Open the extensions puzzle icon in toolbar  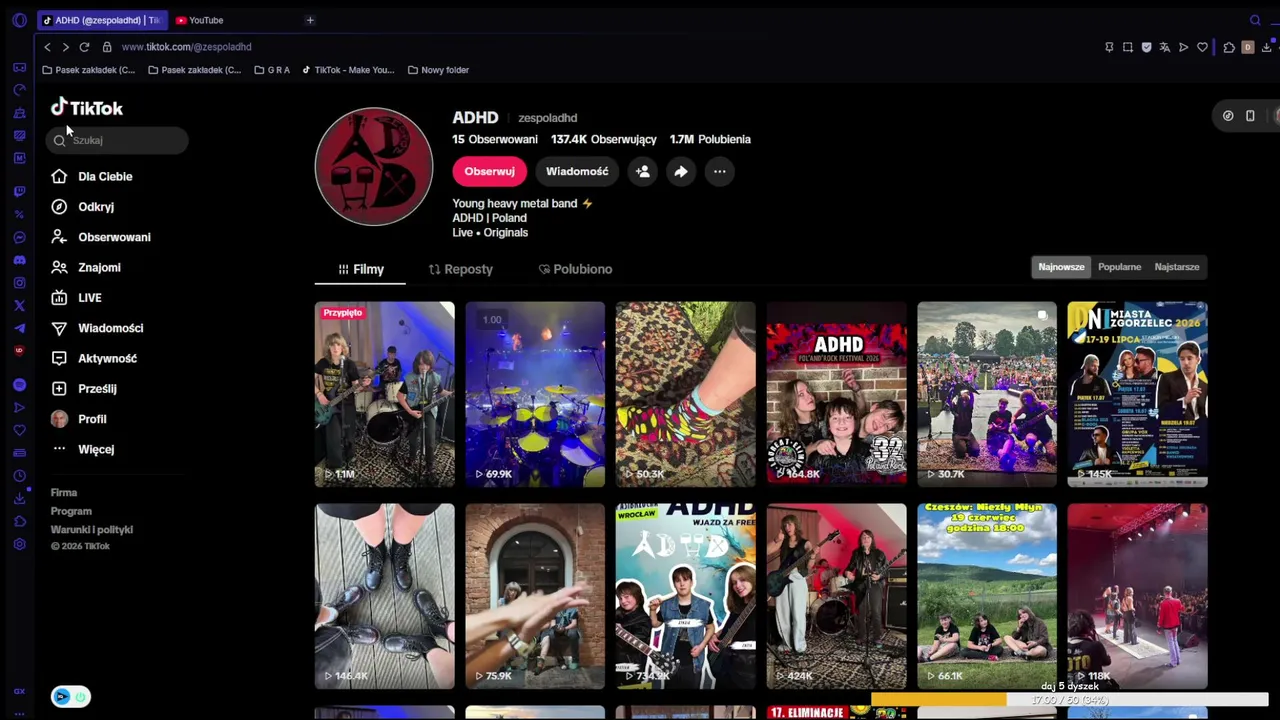click(1229, 47)
